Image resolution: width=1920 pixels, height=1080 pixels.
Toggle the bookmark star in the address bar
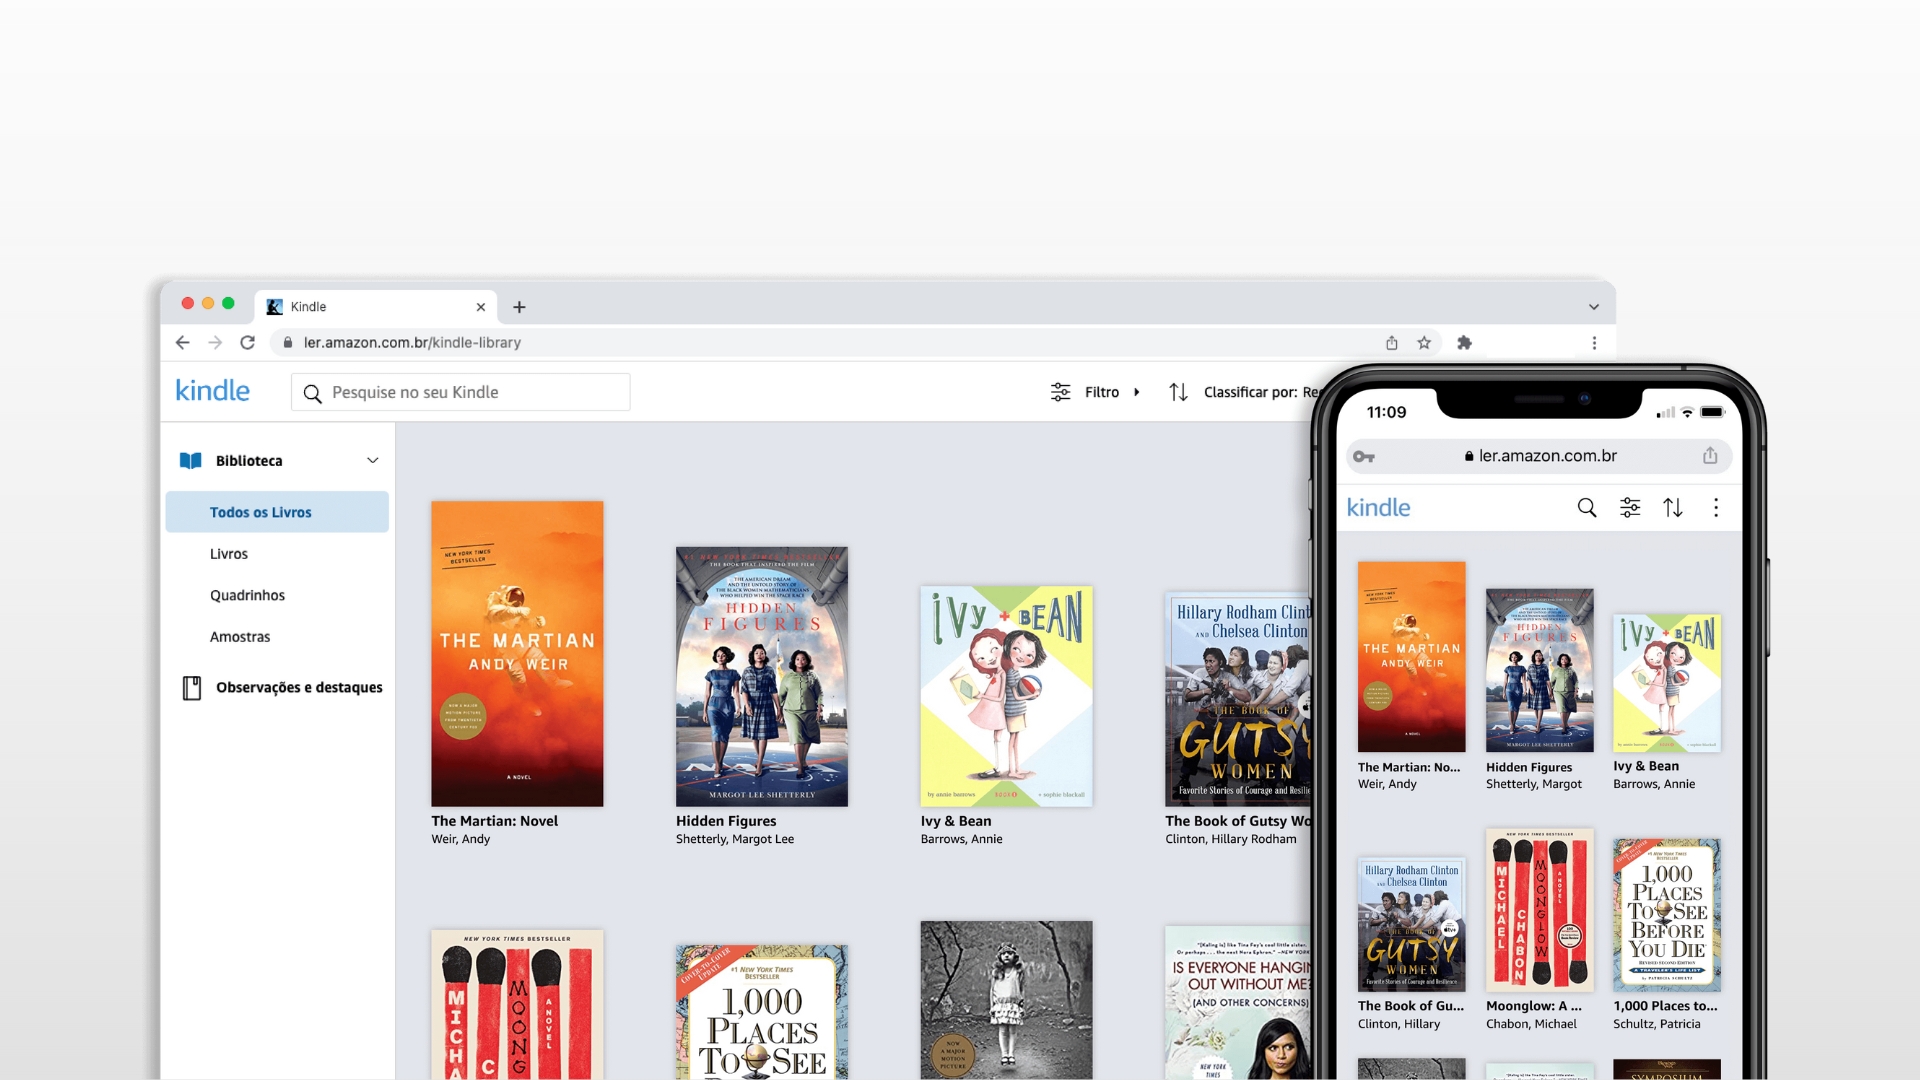[x=1424, y=342]
